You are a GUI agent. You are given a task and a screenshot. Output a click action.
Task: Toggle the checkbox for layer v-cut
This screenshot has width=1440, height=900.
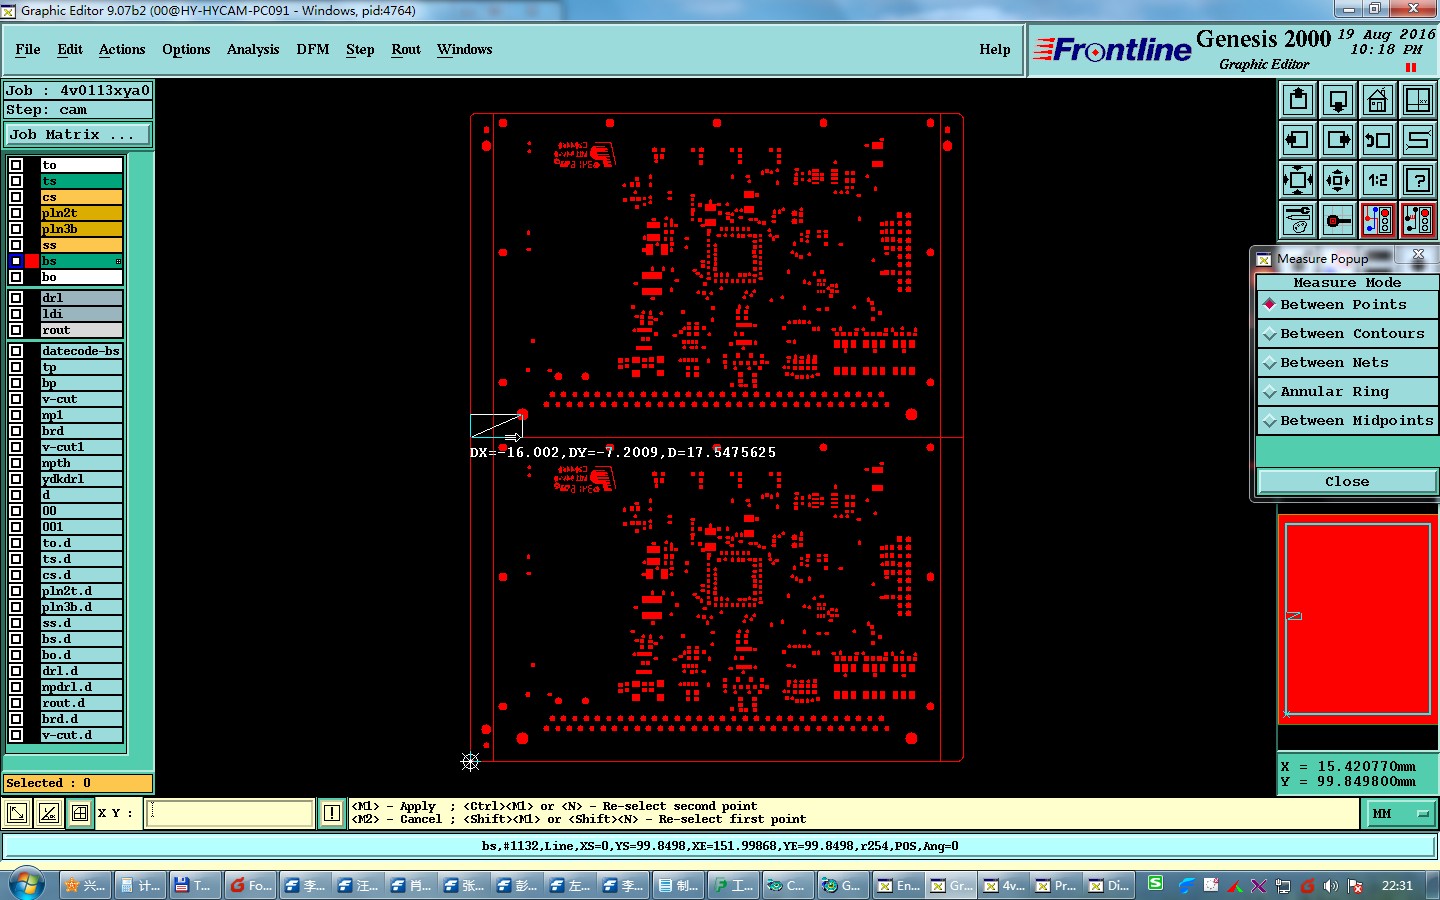pyautogui.click(x=16, y=399)
